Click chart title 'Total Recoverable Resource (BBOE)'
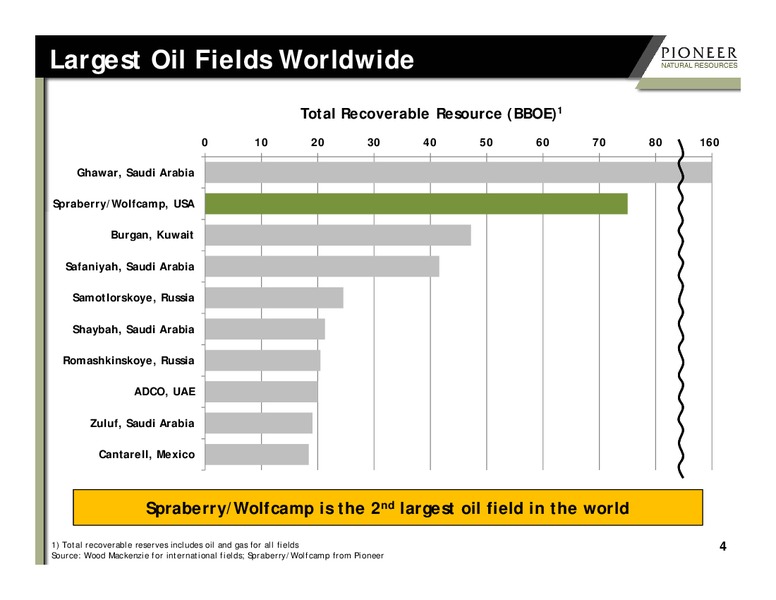Screen dimensions: 776x600 click(431, 114)
